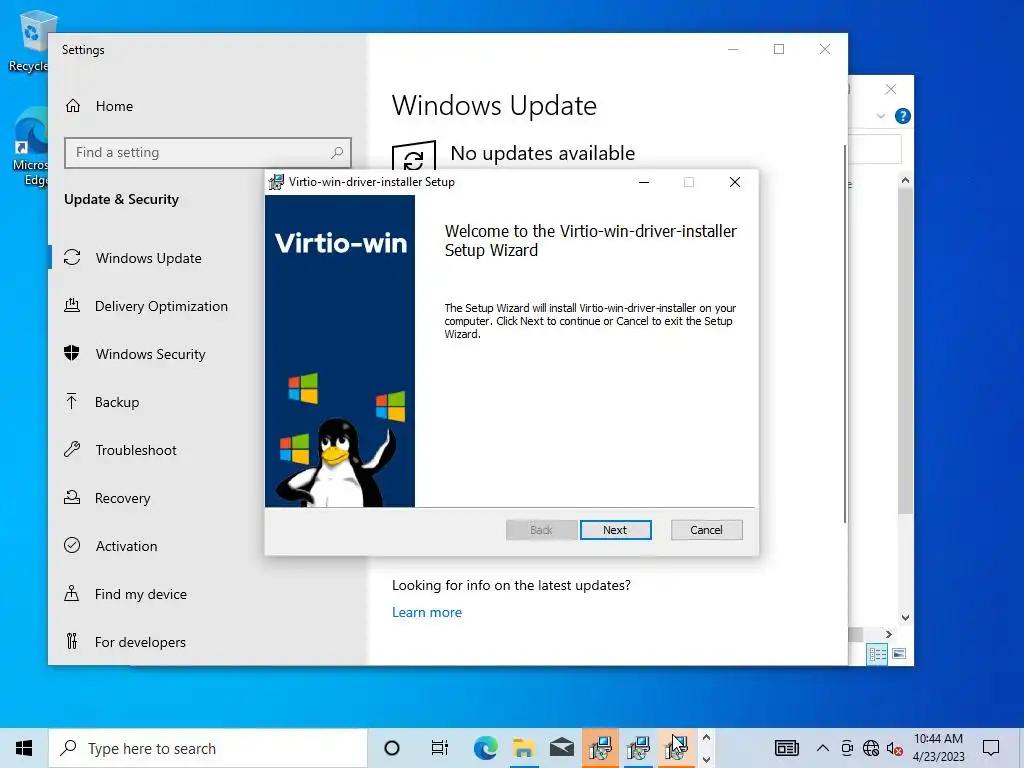
Task: Click the Windows Security shield icon
Action: pyautogui.click(x=72, y=353)
